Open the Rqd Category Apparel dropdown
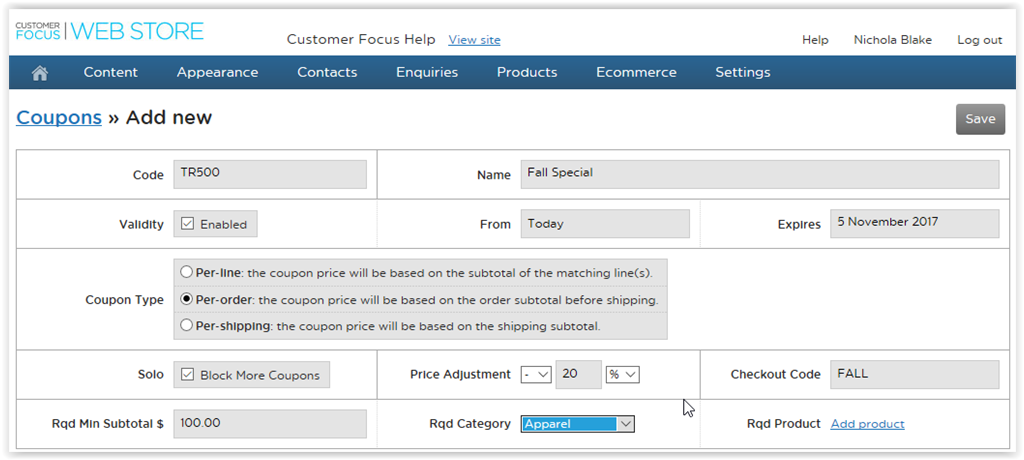This screenshot has width=1024, height=460. [578, 424]
